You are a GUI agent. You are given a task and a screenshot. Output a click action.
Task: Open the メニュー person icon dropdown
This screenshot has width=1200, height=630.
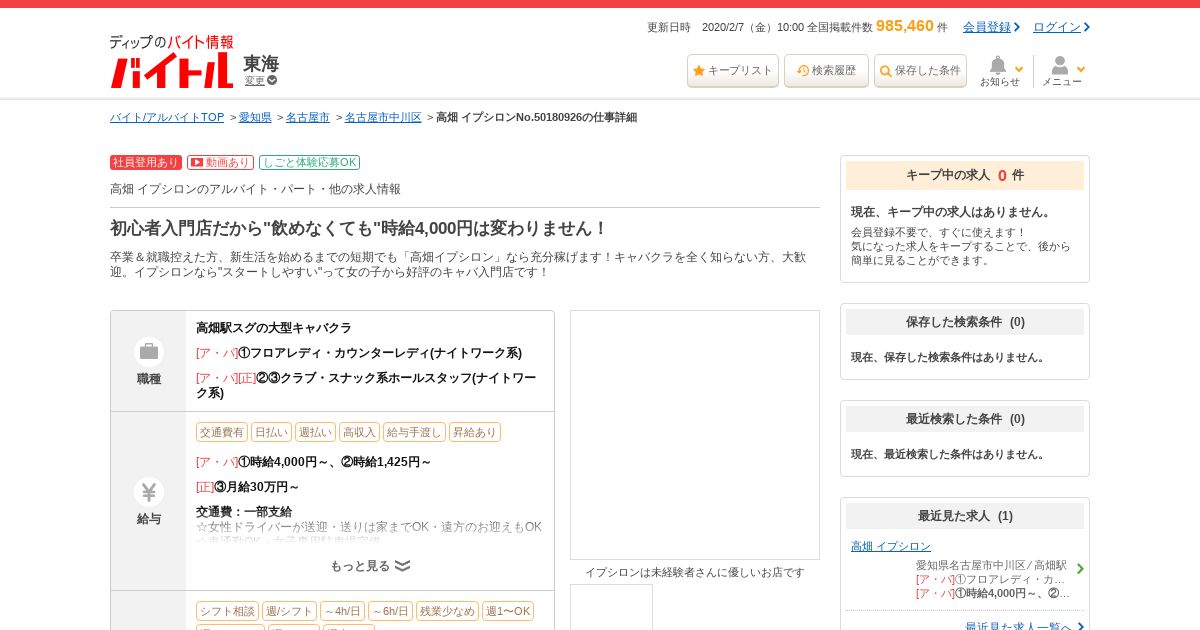pyautogui.click(x=1062, y=71)
